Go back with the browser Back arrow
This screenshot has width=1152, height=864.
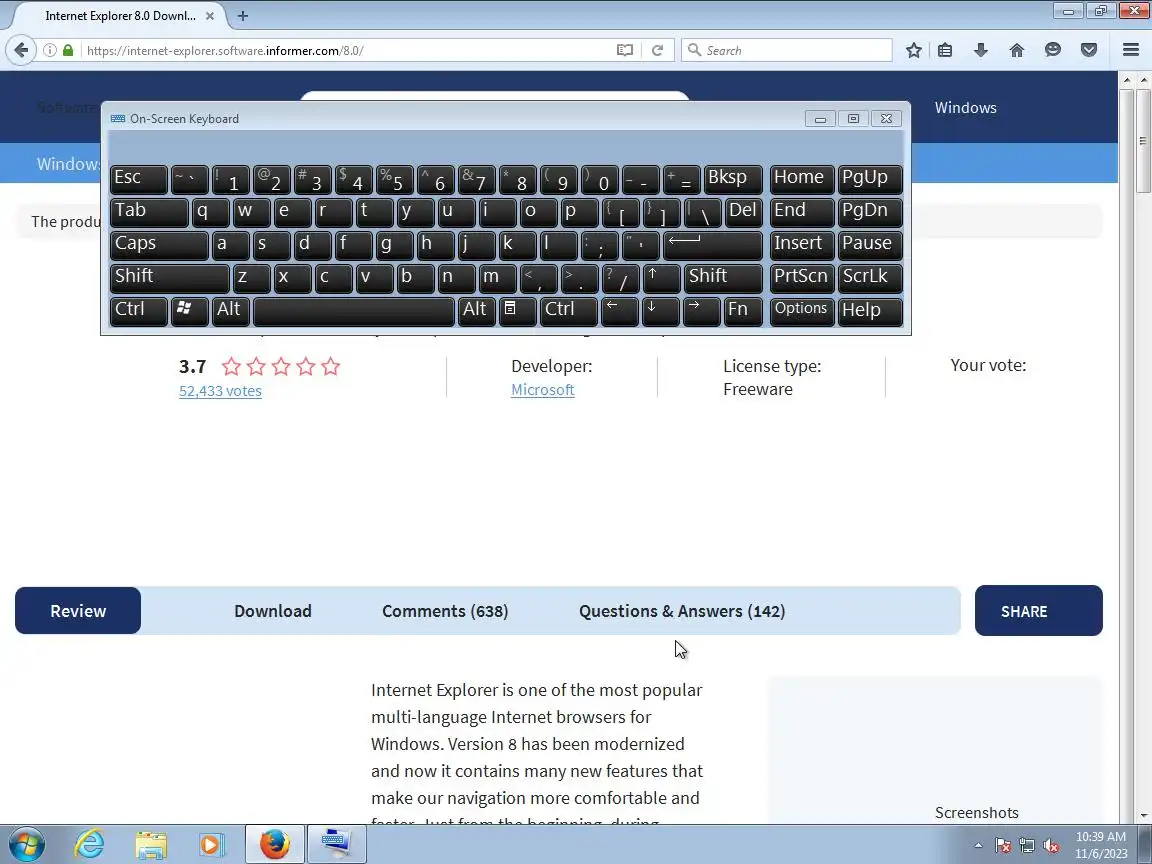(x=21, y=50)
